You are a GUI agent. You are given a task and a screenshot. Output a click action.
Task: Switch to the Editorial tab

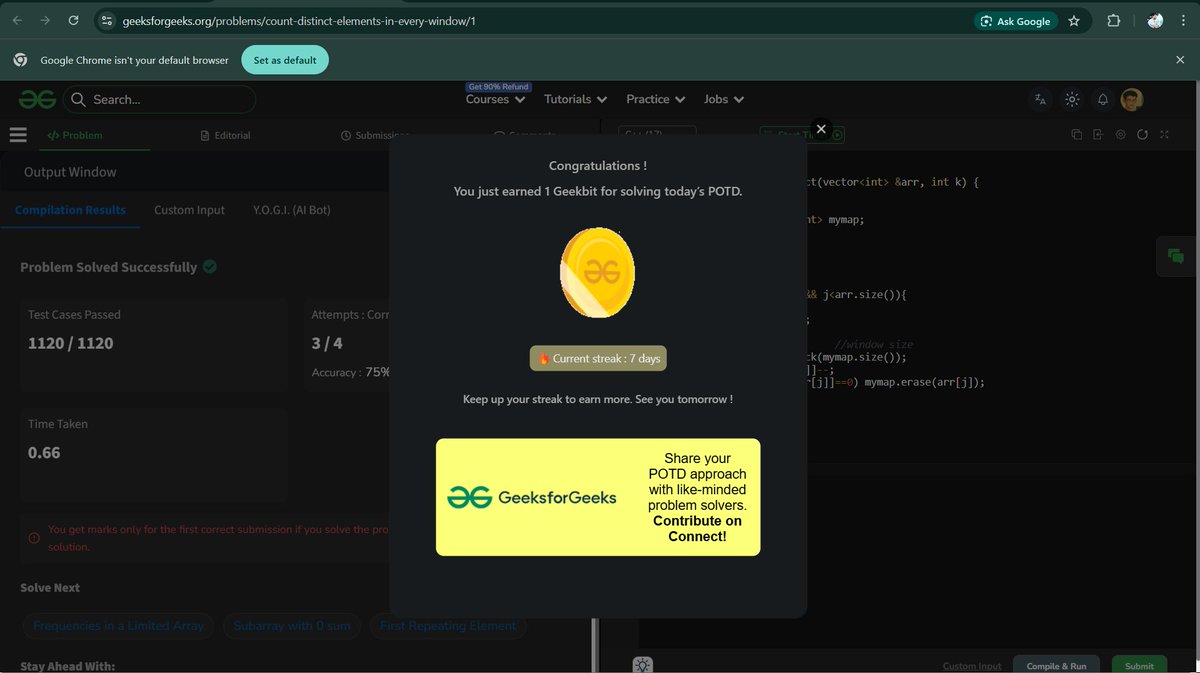[x=225, y=135]
